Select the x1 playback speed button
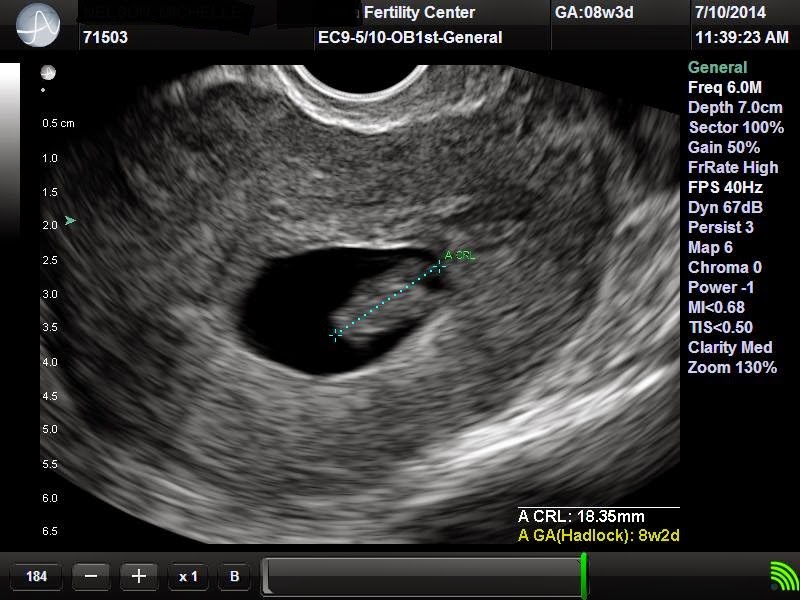Image resolution: width=800 pixels, height=600 pixels. pos(188,577)
